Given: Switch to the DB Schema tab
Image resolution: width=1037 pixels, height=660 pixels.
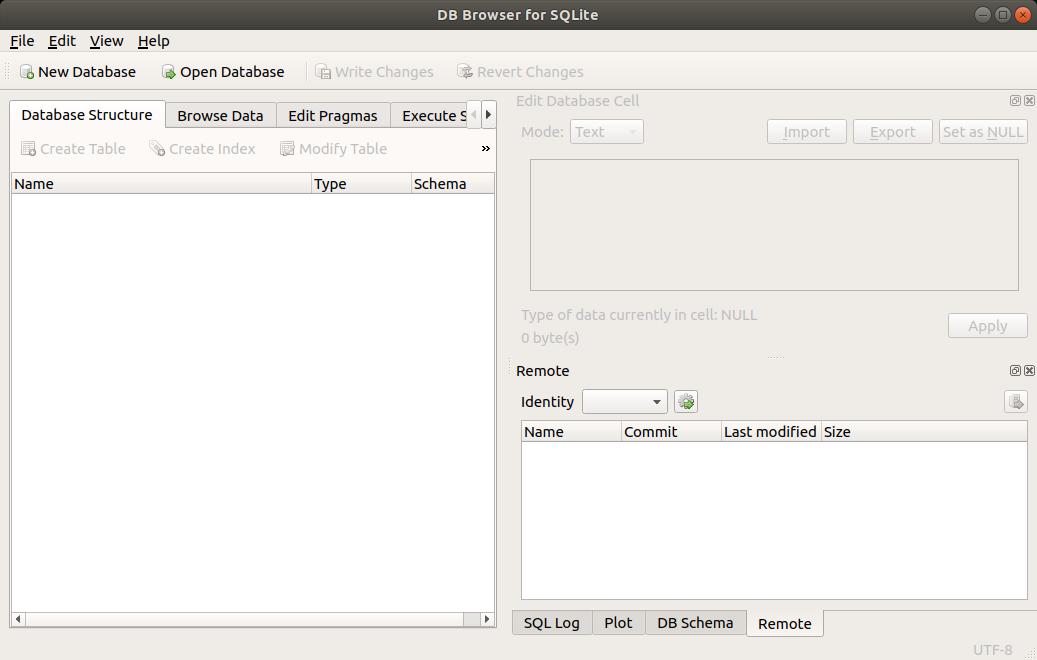Looking at the screenshot, I should 695,623.
